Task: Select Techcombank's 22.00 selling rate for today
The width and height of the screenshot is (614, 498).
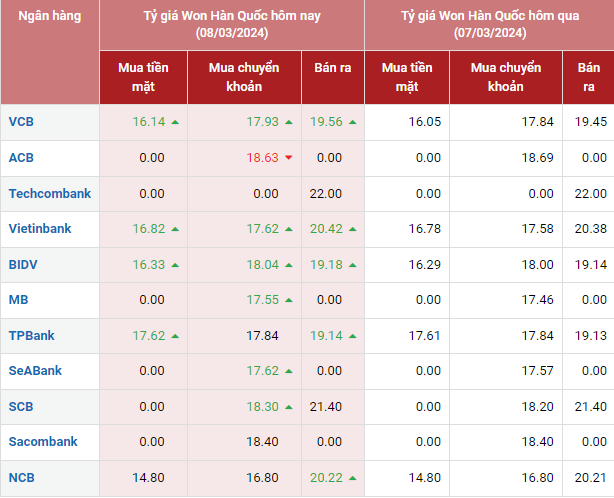Action: [x=326, y=194]
